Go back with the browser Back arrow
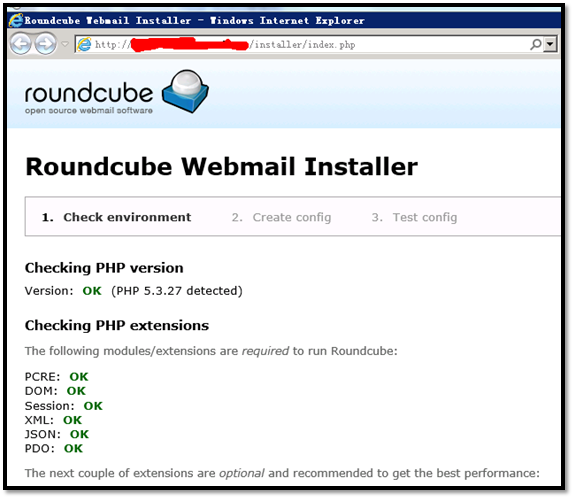This screenshot has width=574, height=499. 20,44
